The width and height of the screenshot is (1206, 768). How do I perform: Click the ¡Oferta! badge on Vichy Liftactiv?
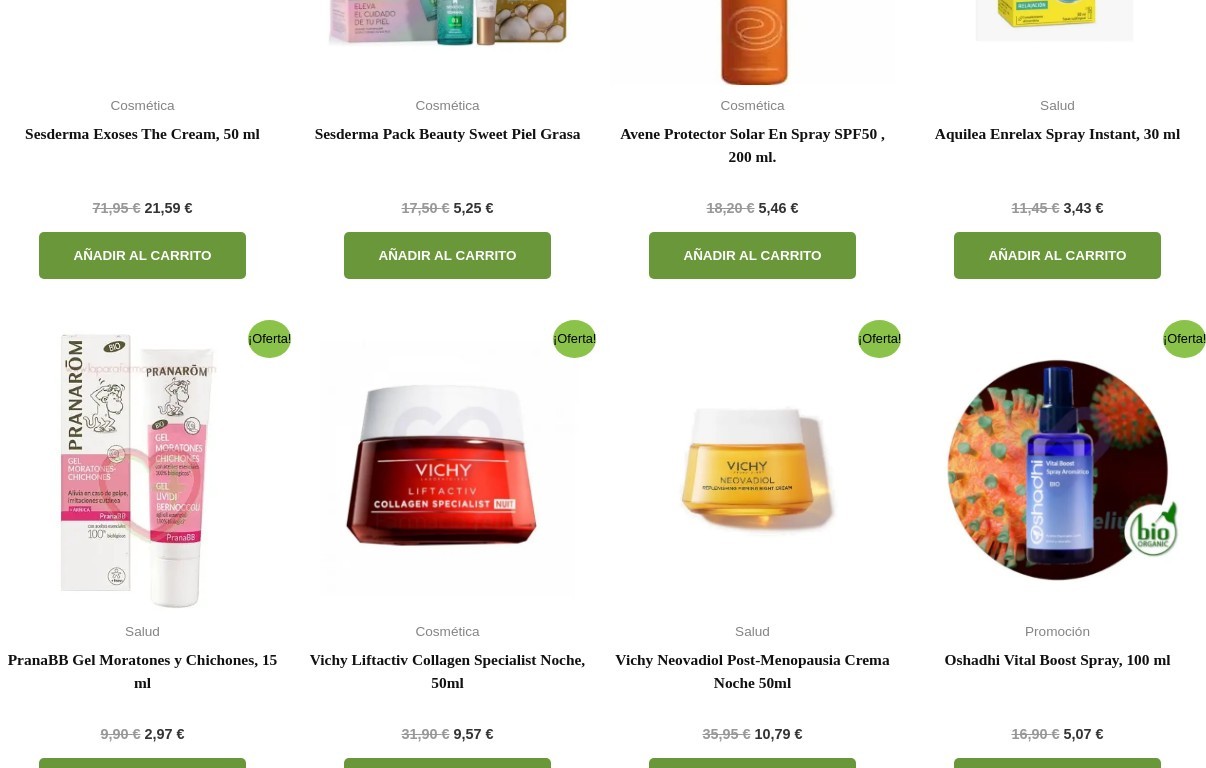pyautogui.click(x=574, y=339)
